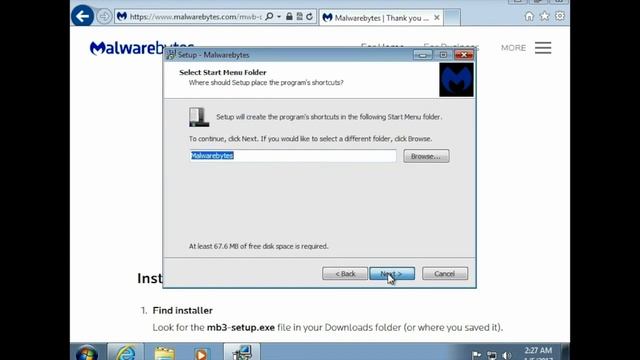Refresh the page
This screenshot has height=360, width=640.
click(x=309, y=16)
